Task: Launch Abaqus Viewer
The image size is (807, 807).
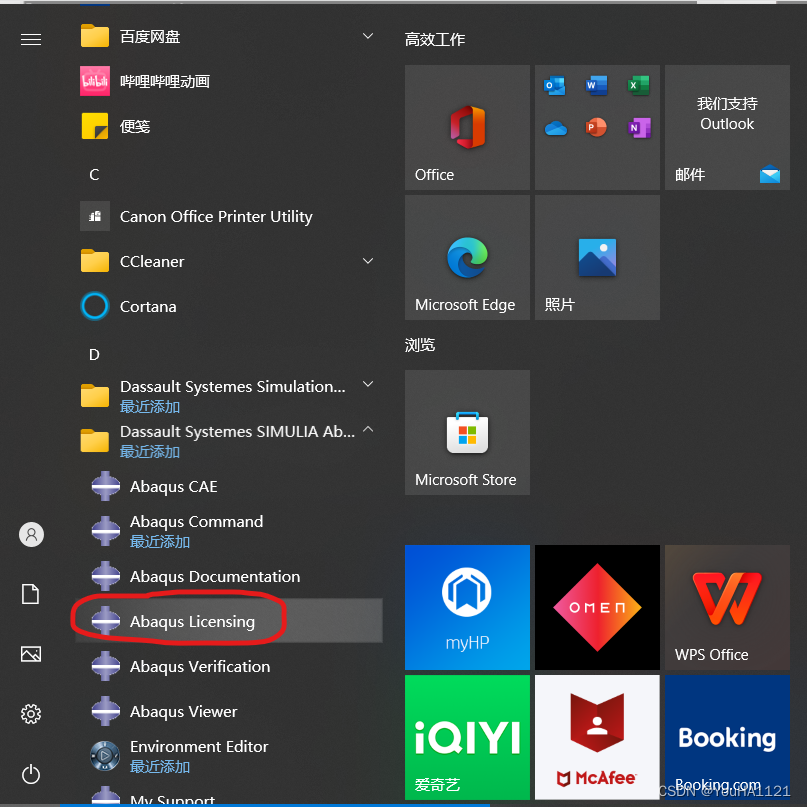Action: [x=229, y=711]
